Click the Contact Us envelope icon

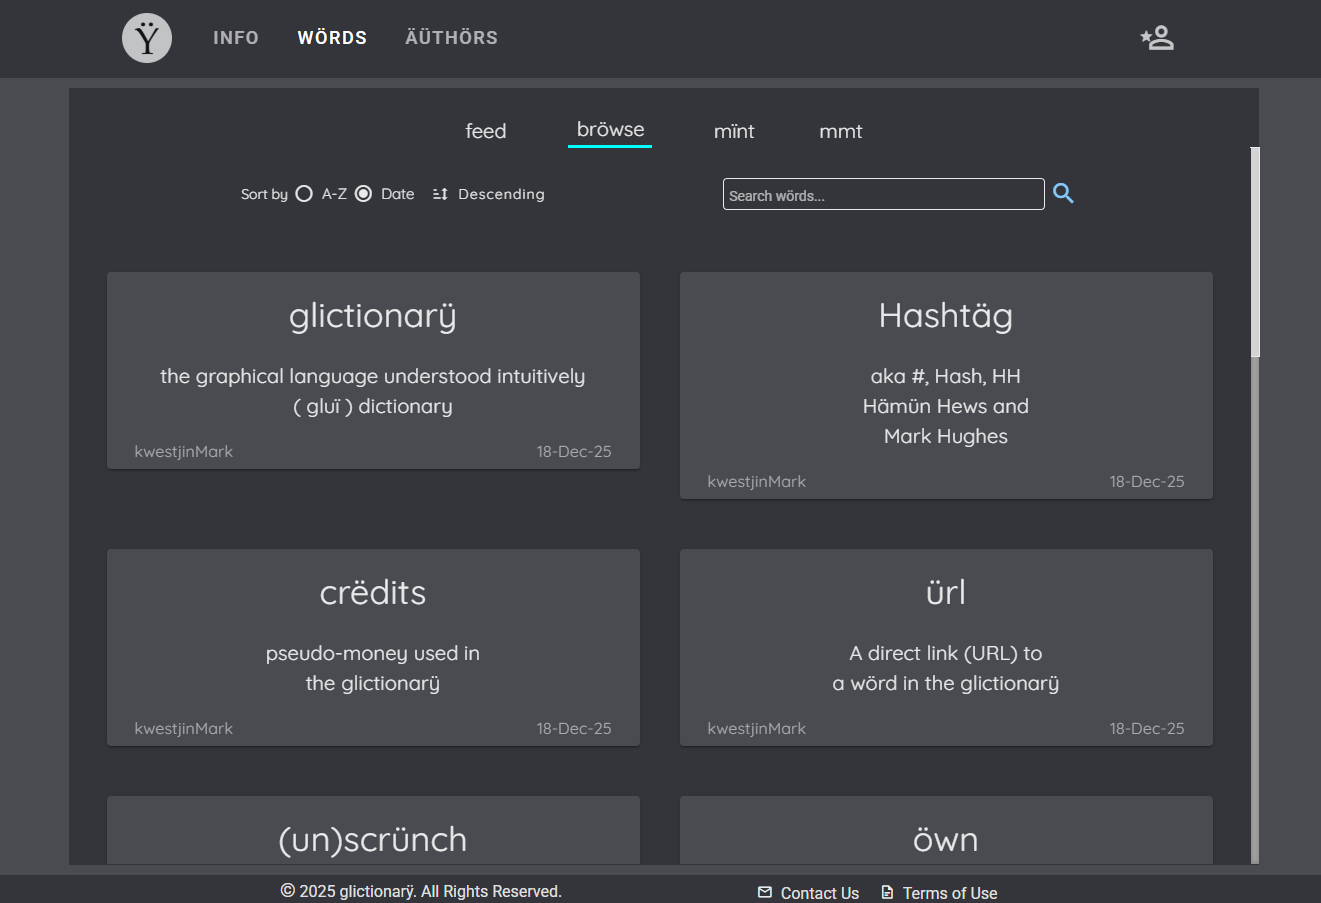[765, 892]
